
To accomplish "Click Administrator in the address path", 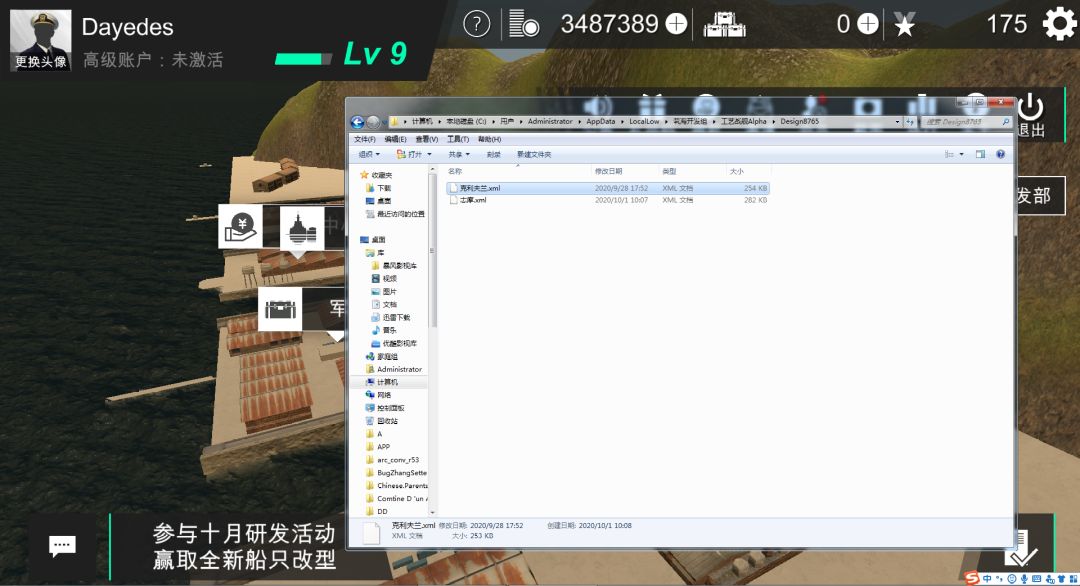I will click(x=550, y=121).
